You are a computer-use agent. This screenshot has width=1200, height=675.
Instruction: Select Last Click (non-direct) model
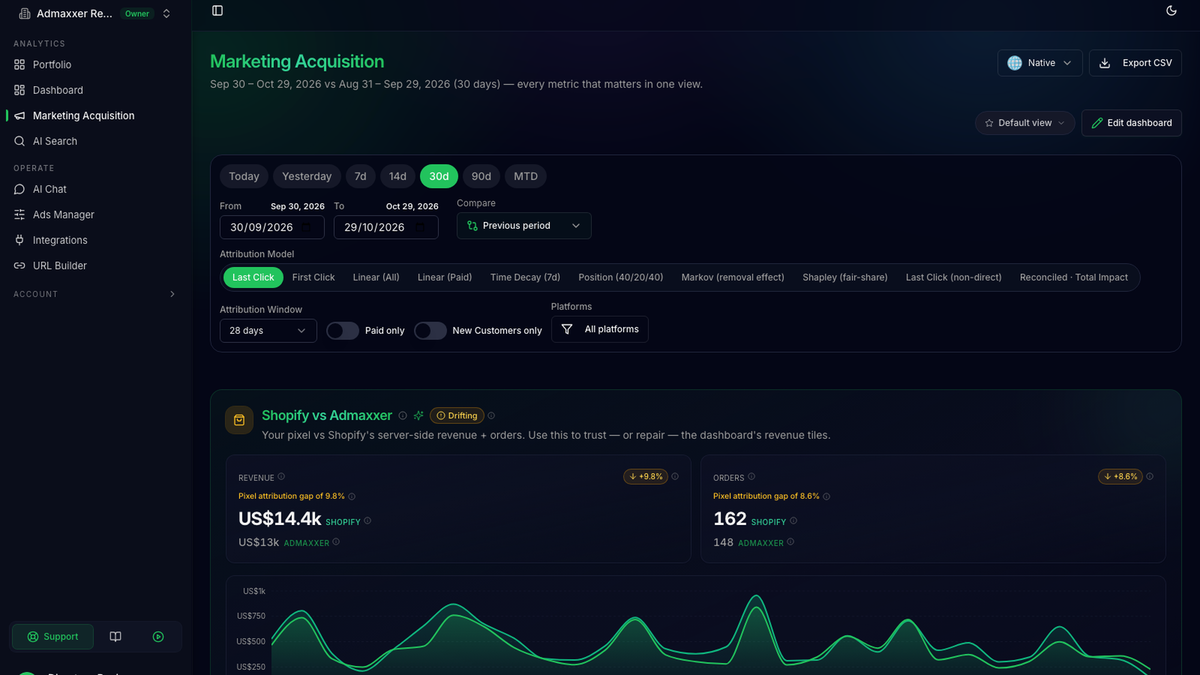(x=954, y=277)
